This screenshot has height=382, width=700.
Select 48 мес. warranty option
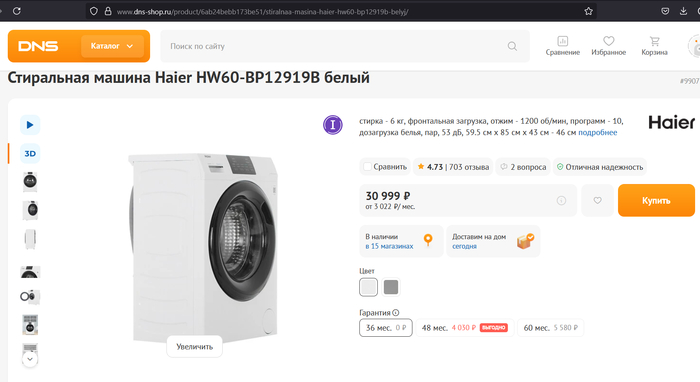465,328
